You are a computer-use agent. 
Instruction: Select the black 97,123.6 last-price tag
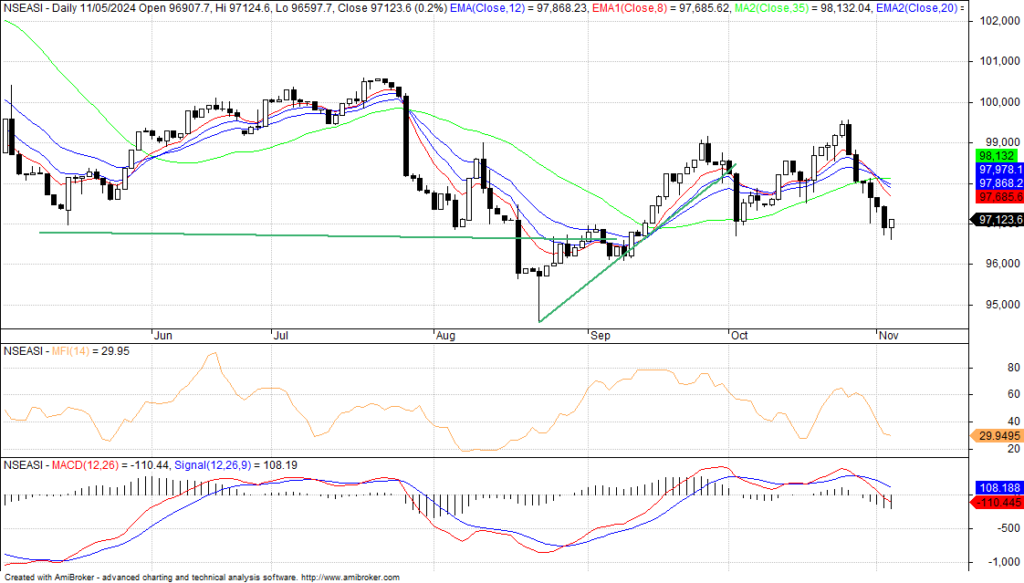pyautogui.click(x=997, y=219)
